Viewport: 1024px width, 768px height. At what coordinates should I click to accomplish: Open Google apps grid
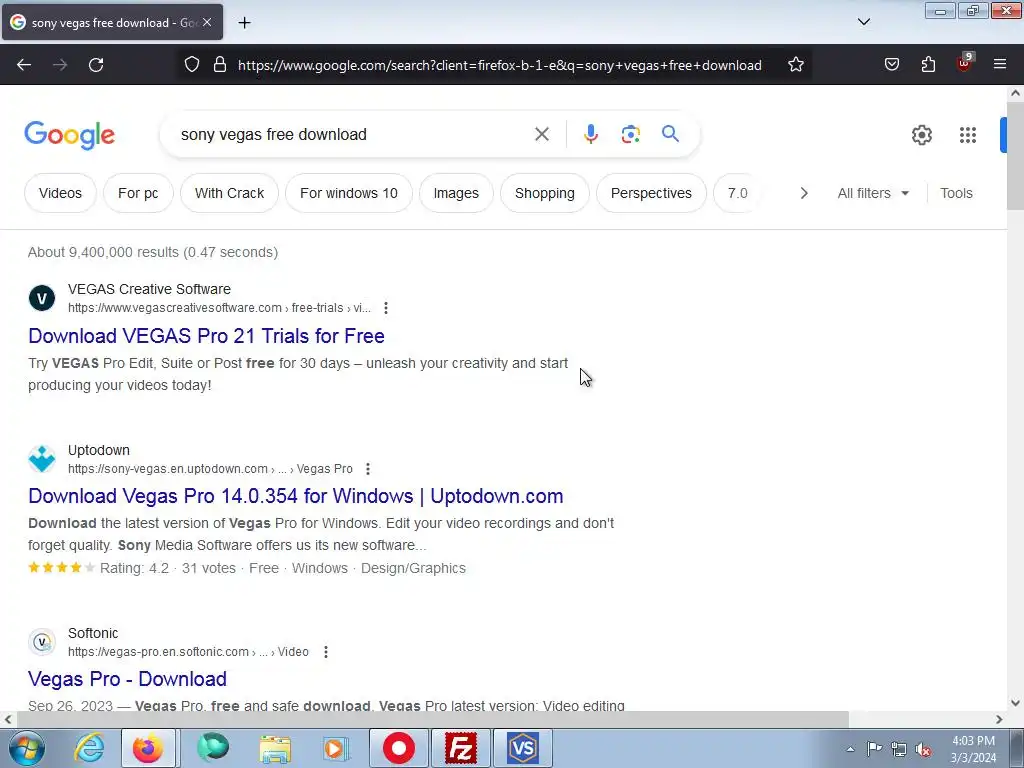968,135
